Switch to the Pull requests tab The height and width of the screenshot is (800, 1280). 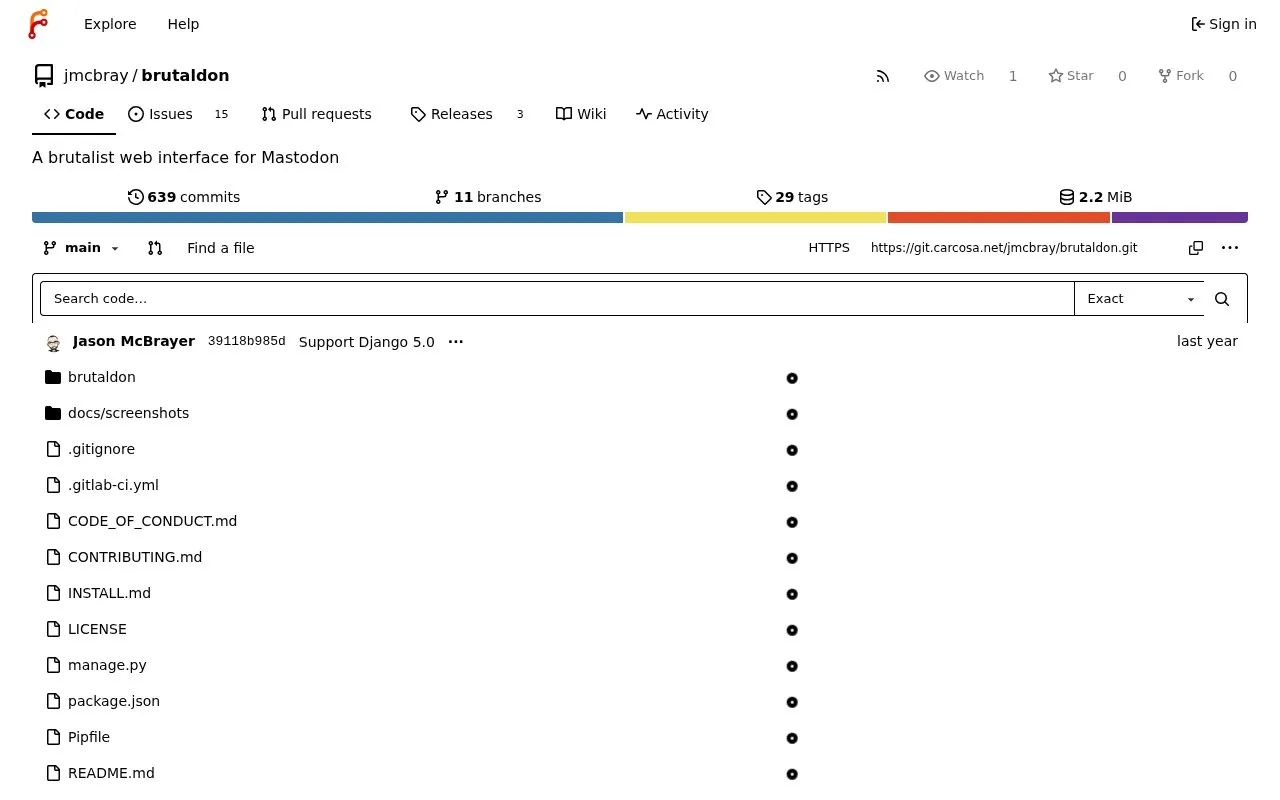pos(316,114)
